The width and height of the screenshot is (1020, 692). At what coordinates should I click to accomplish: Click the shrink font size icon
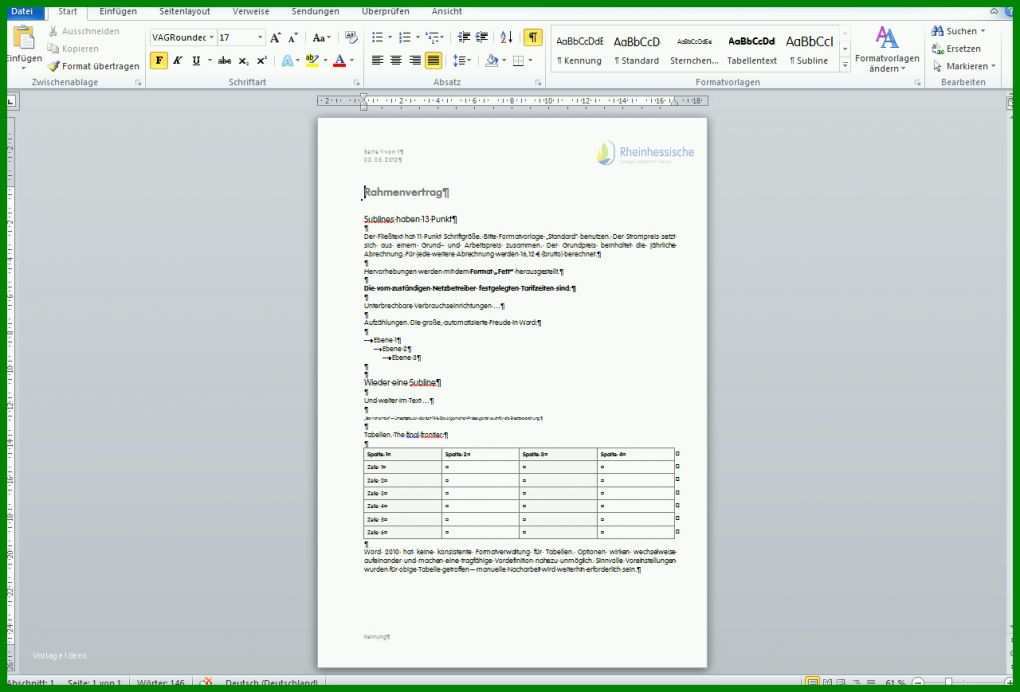click(x=293, y=38)
